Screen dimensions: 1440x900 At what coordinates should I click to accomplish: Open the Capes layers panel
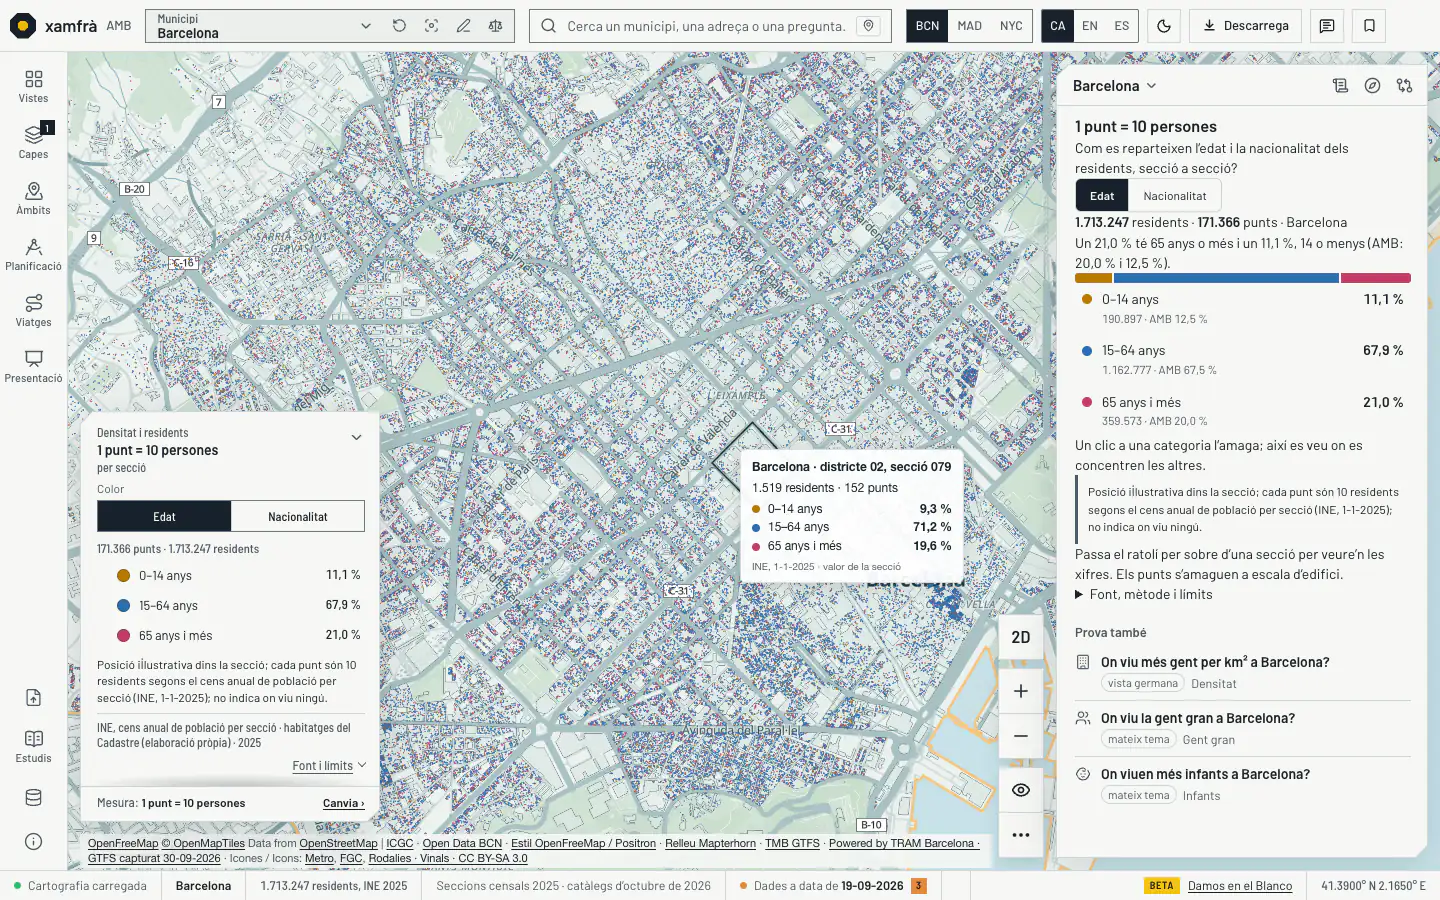click(33, 142)
